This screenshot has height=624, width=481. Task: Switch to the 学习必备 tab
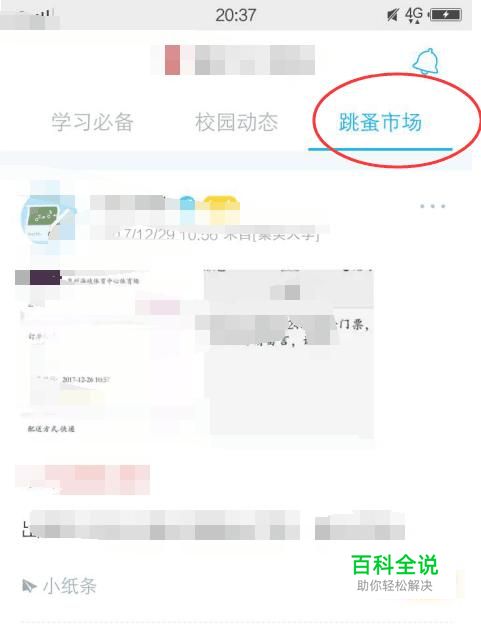[92, 122]
